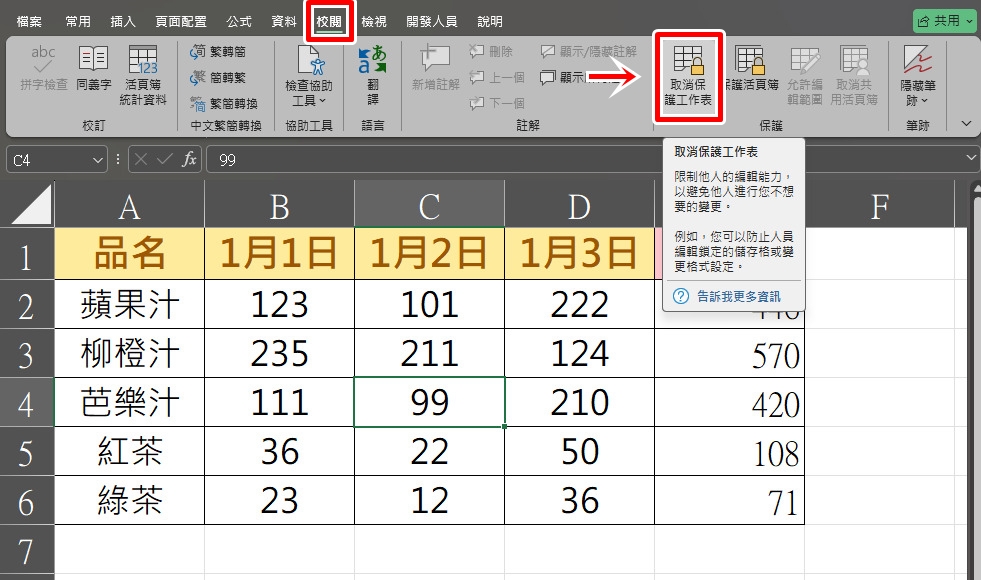Select row 2 header

[27, 305]
